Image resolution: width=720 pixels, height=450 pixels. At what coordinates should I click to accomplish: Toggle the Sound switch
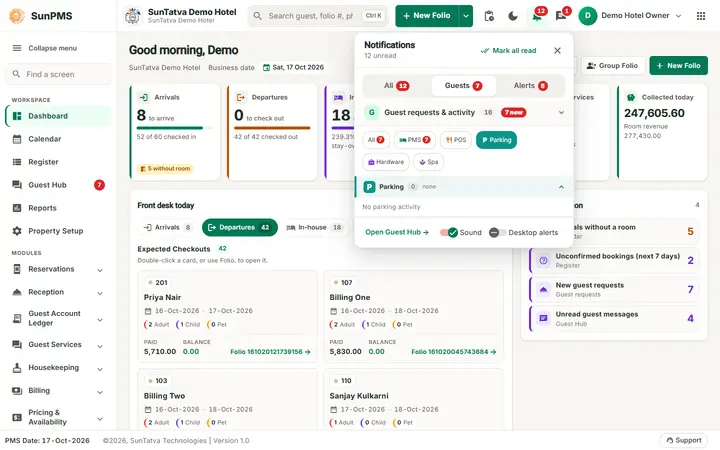point(448,232)
